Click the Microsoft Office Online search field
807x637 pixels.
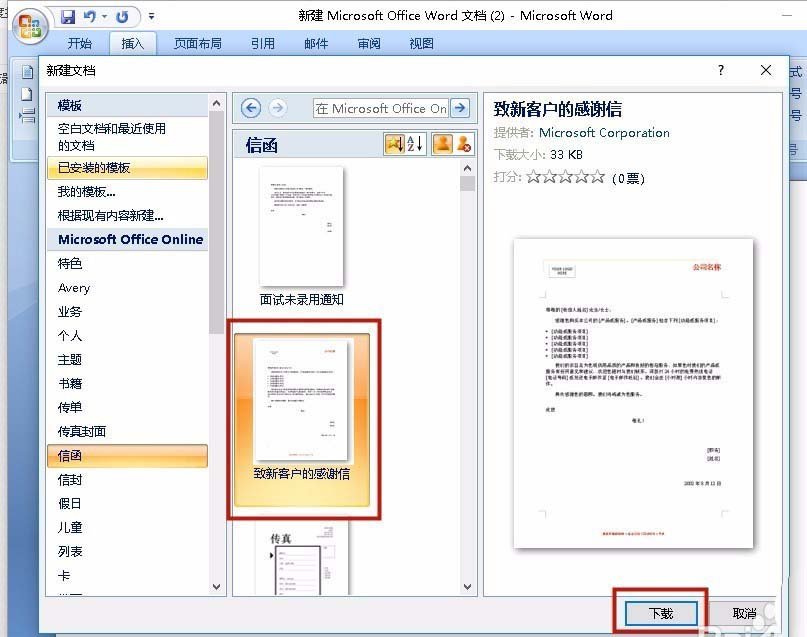click(x=381, y=109)
